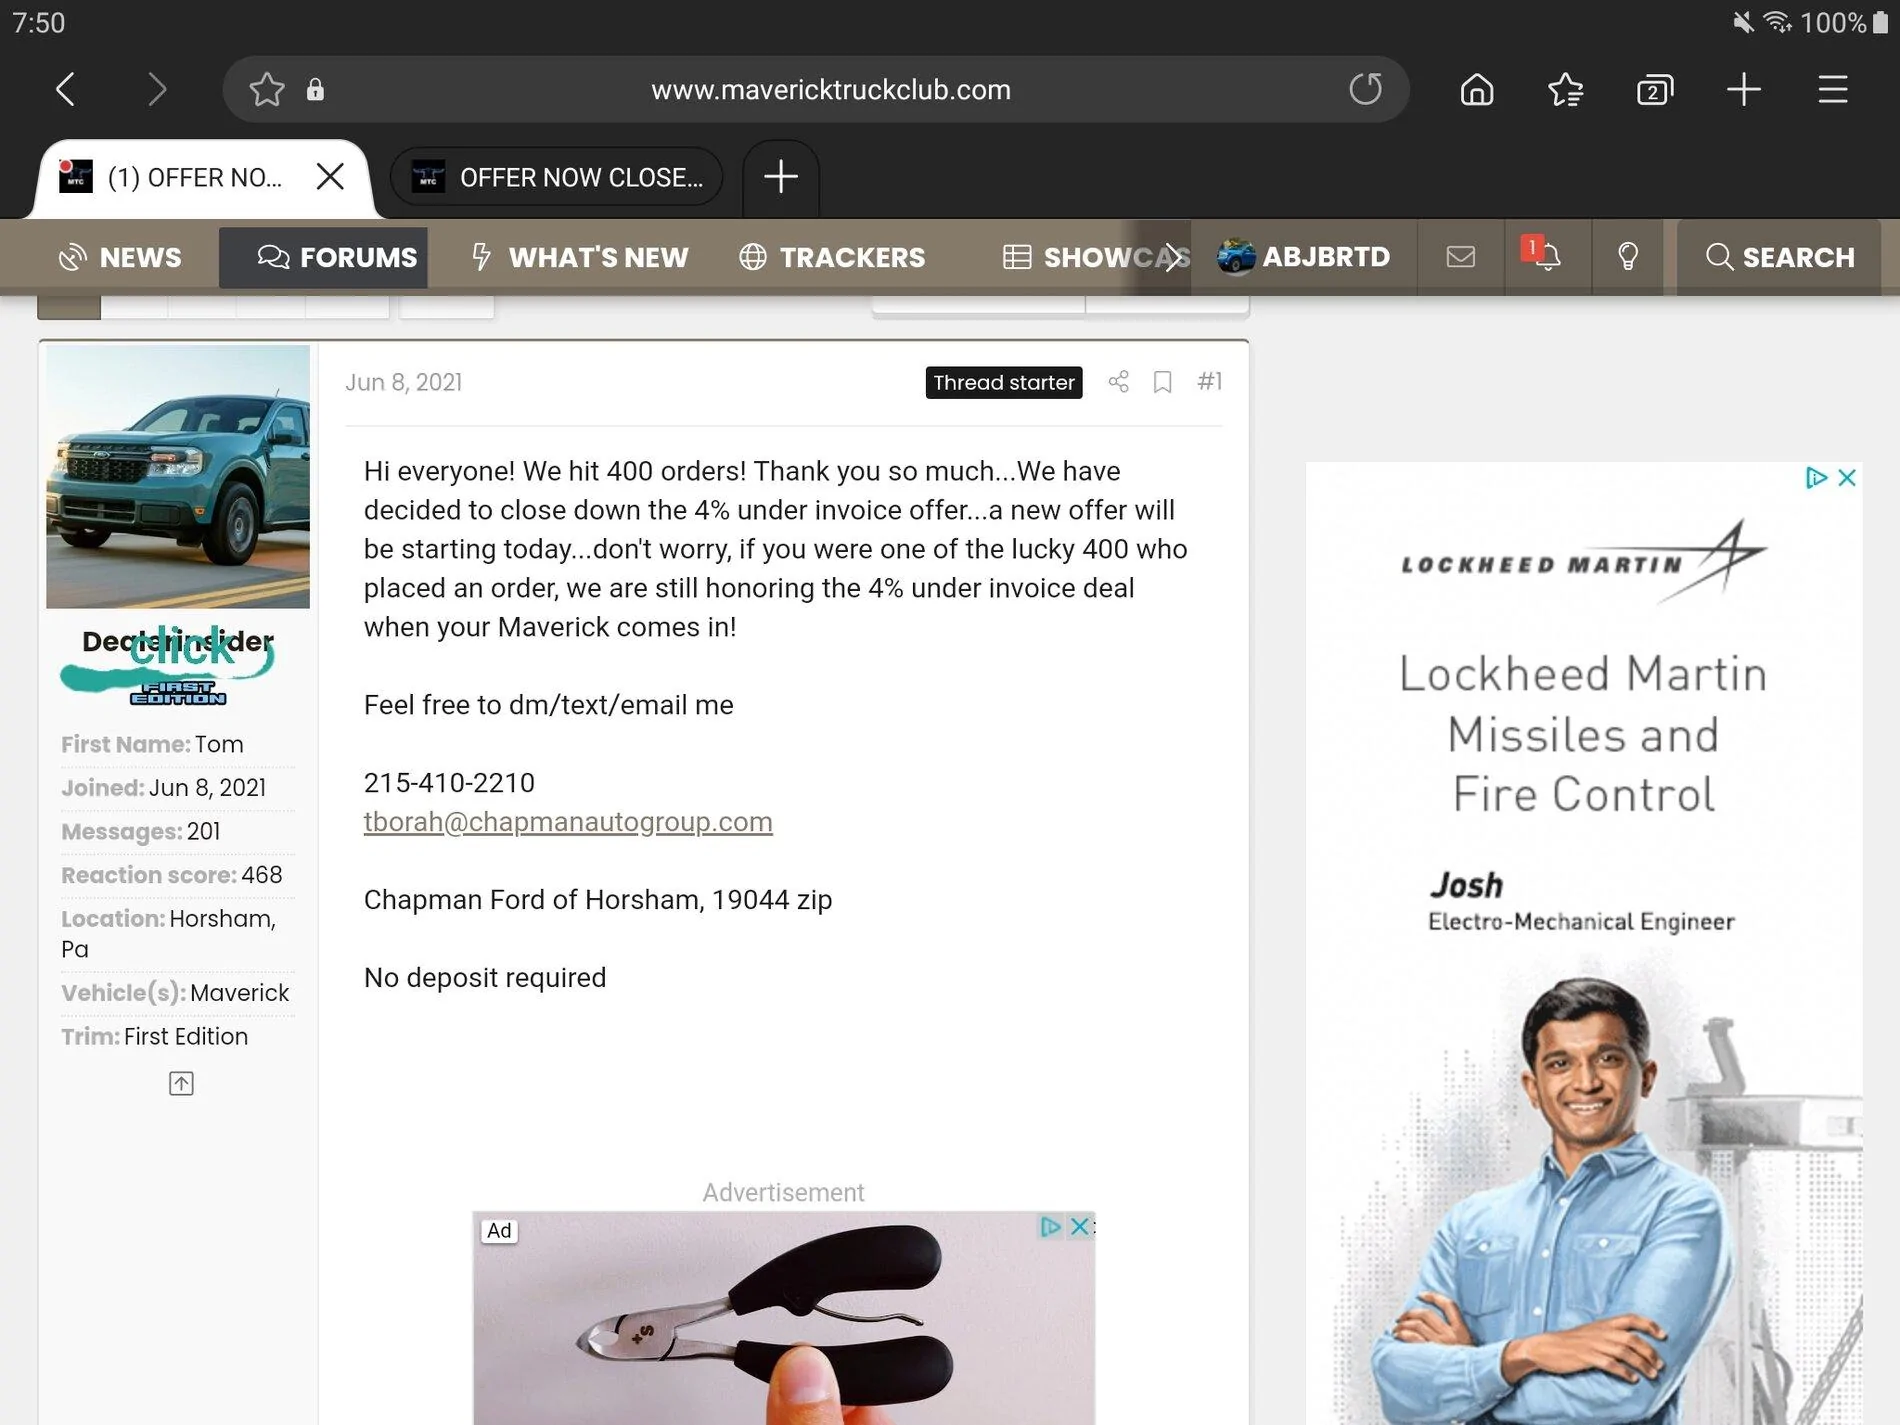This screenshot has height=1425, width=1900.
Task: Open the Lockheed Martin advertisement
Action: tap(1583, 943)
